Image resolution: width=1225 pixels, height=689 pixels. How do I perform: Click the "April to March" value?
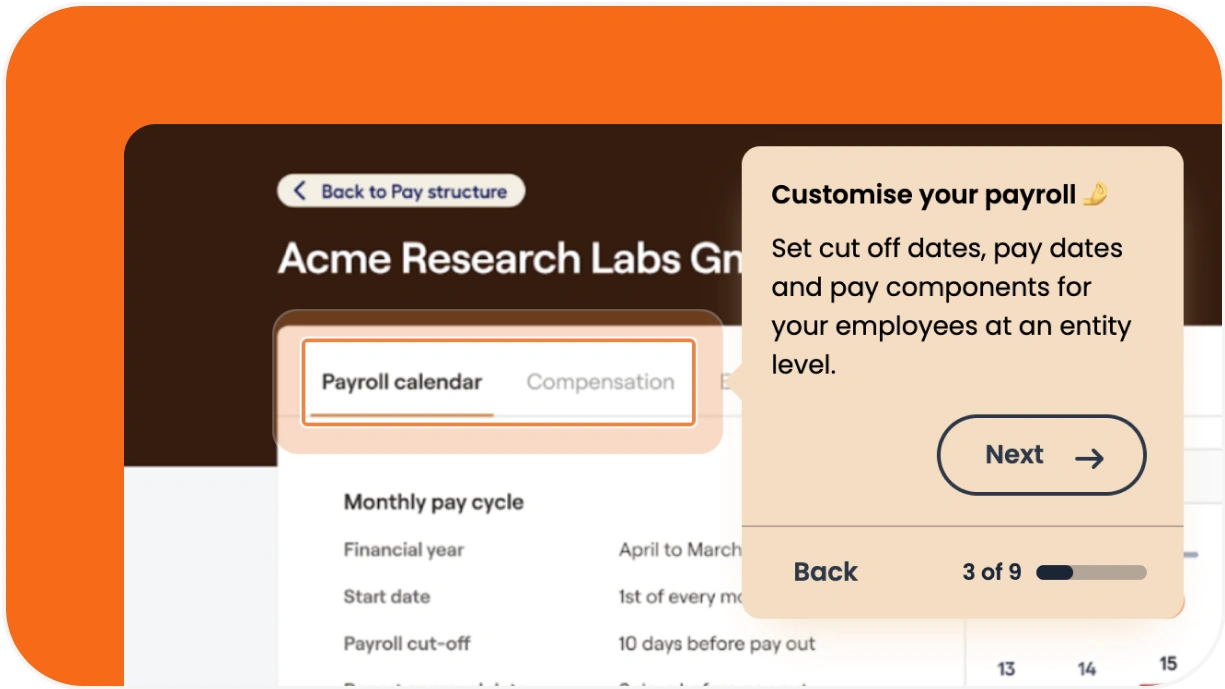pos(680,550)
